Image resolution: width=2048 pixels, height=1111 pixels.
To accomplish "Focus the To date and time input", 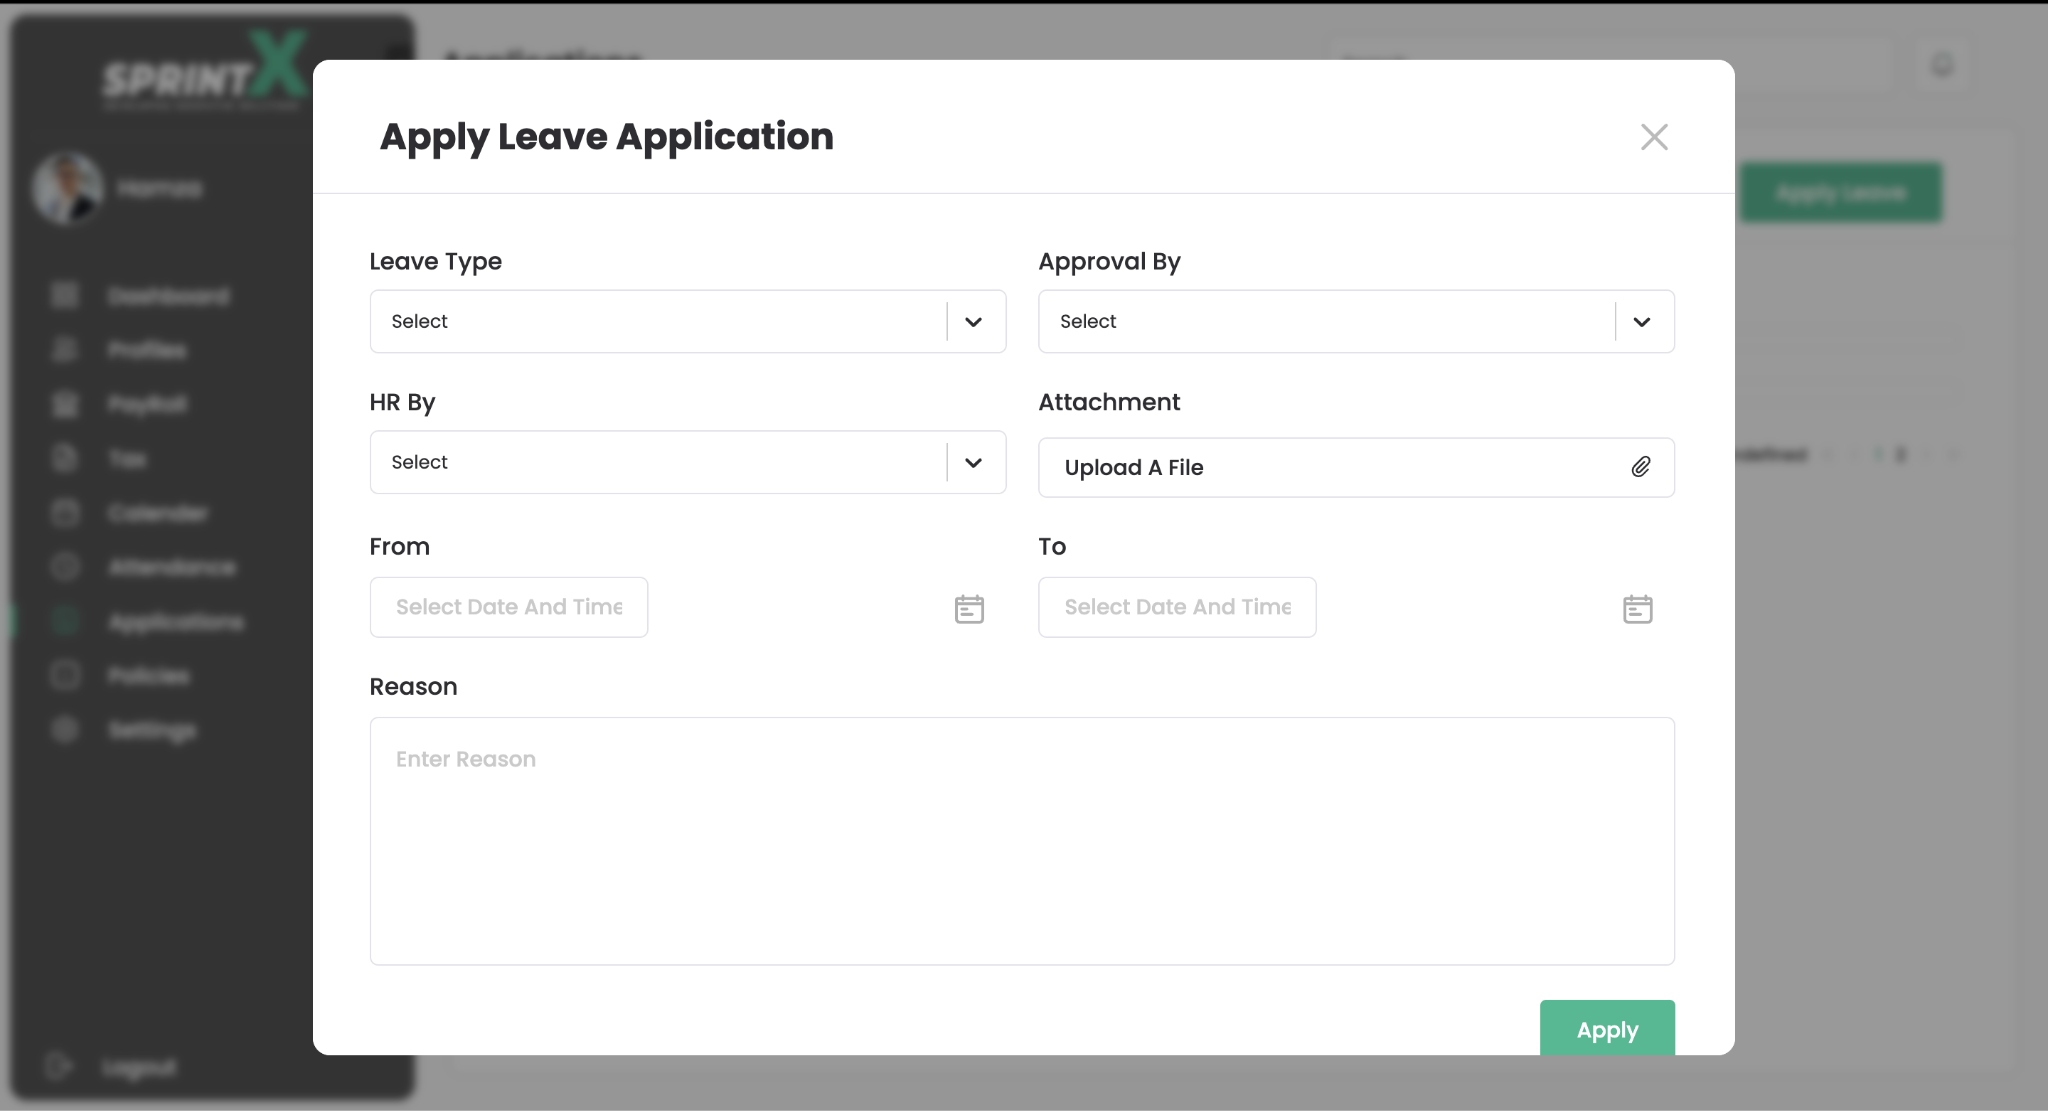I will (x=1177, y=607).
